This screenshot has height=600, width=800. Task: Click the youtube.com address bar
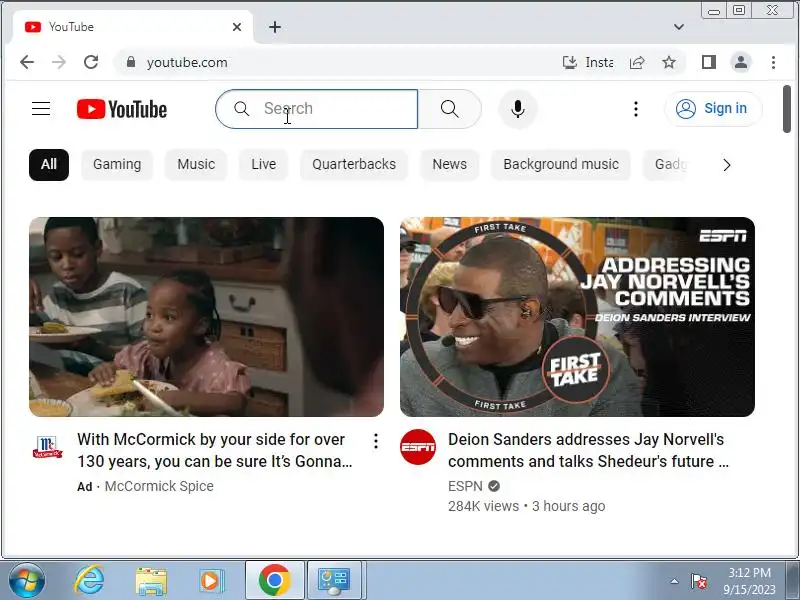click(337, 62)
